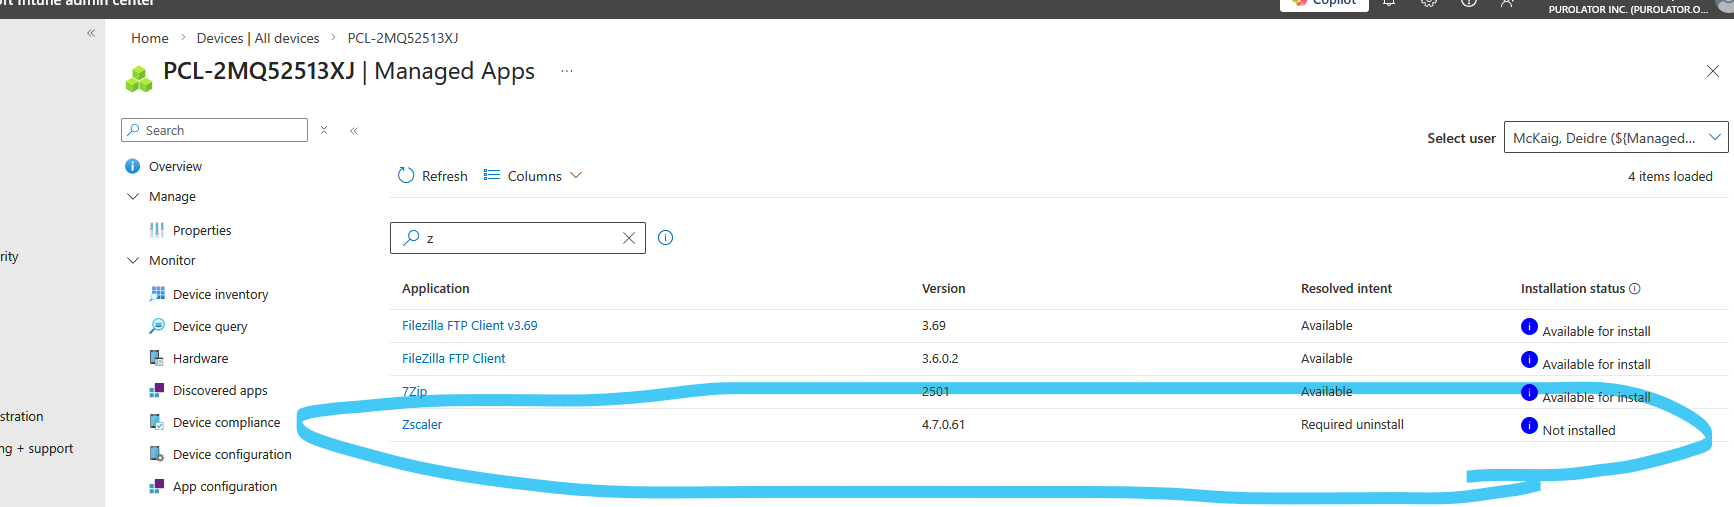The image size is (1734, 507).
Task: Clear the app filter text with the X
Action: point(629,238)
